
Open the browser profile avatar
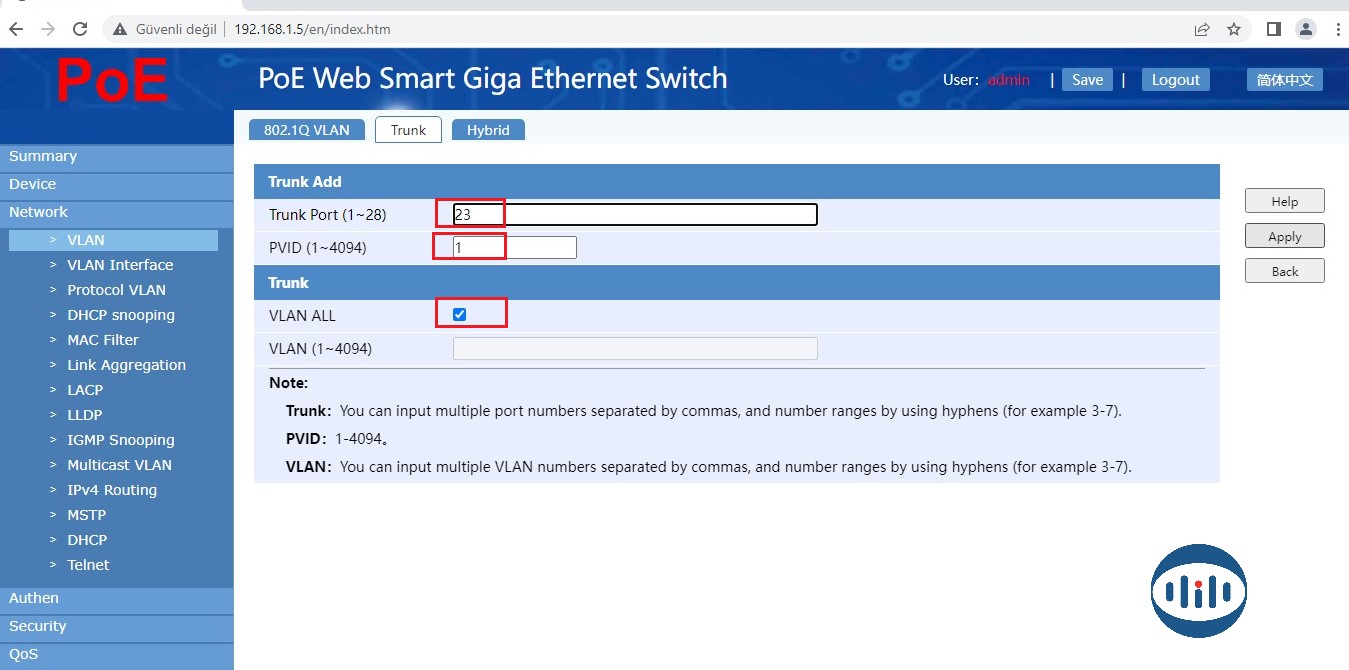pos(1305,29)
